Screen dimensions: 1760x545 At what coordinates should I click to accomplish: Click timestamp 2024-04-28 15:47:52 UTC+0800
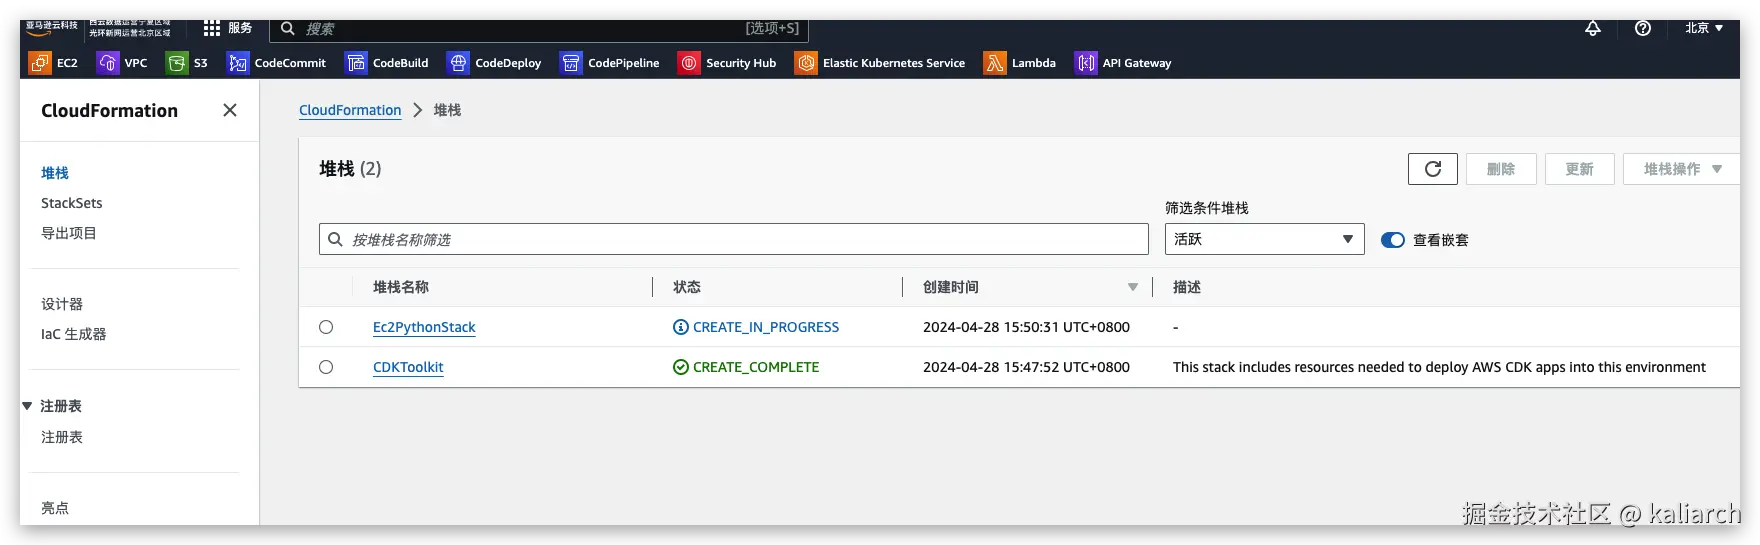coord(1026,367)
